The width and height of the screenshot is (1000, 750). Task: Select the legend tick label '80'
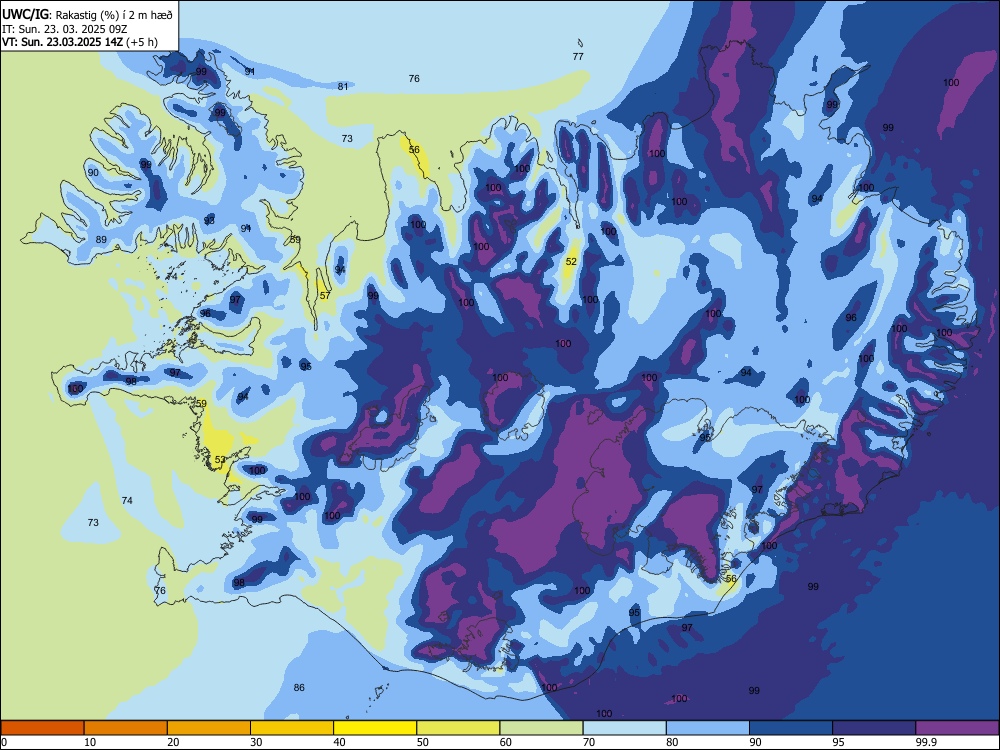tap(672, 742)
